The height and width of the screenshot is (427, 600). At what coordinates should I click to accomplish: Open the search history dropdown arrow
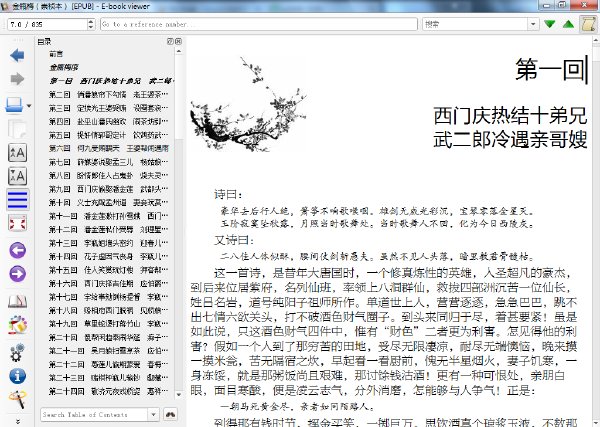click(x=533, y=24)
